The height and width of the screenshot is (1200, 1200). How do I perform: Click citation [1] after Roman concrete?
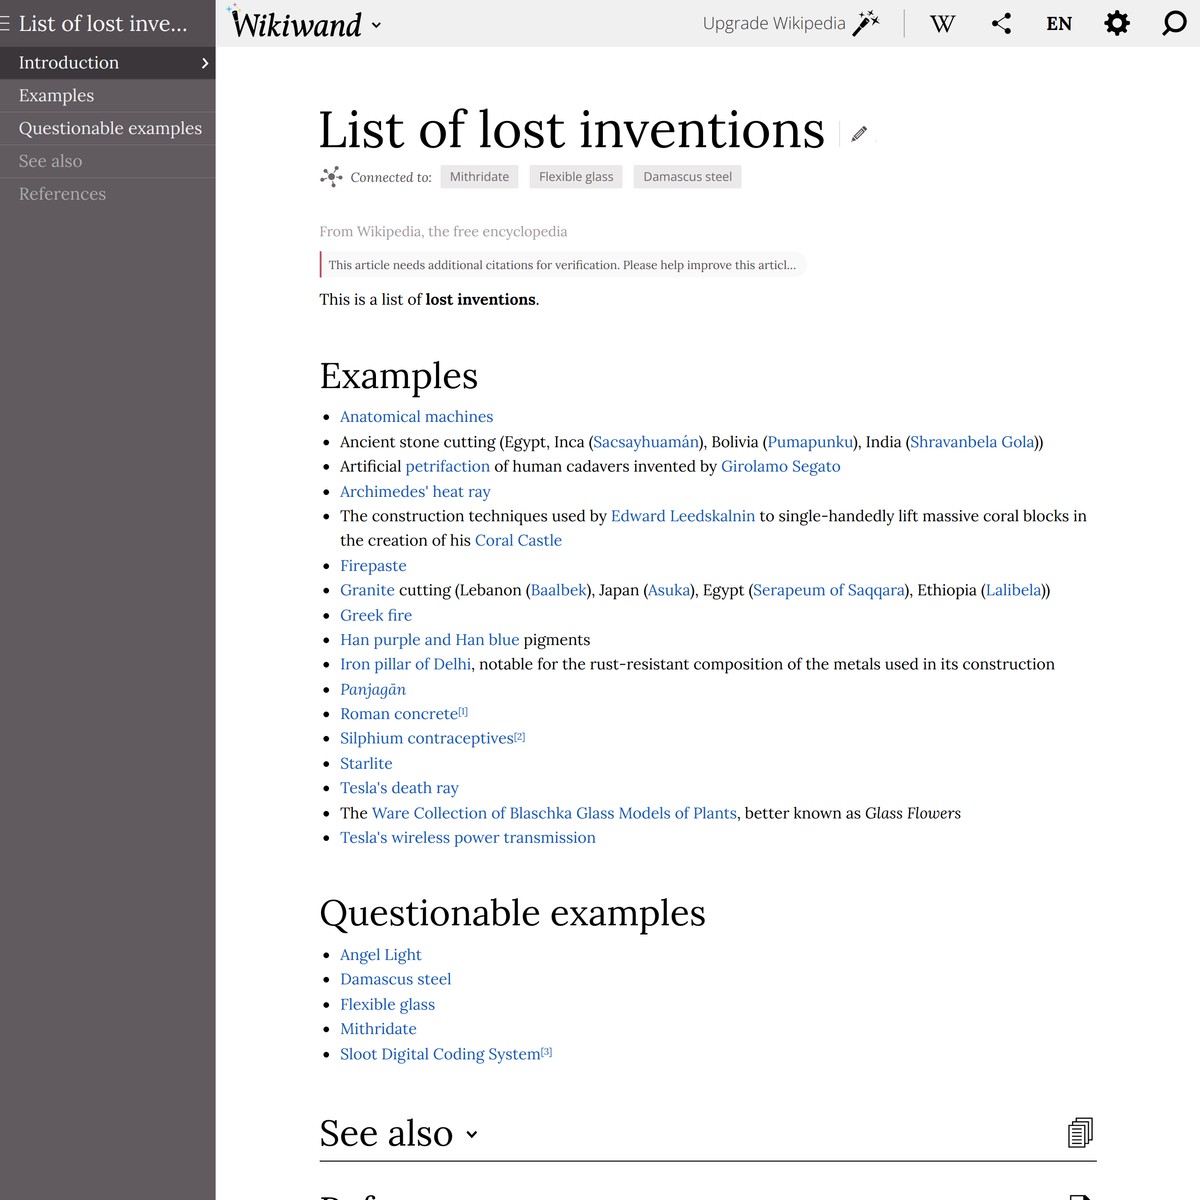click(x=463, y=712)
